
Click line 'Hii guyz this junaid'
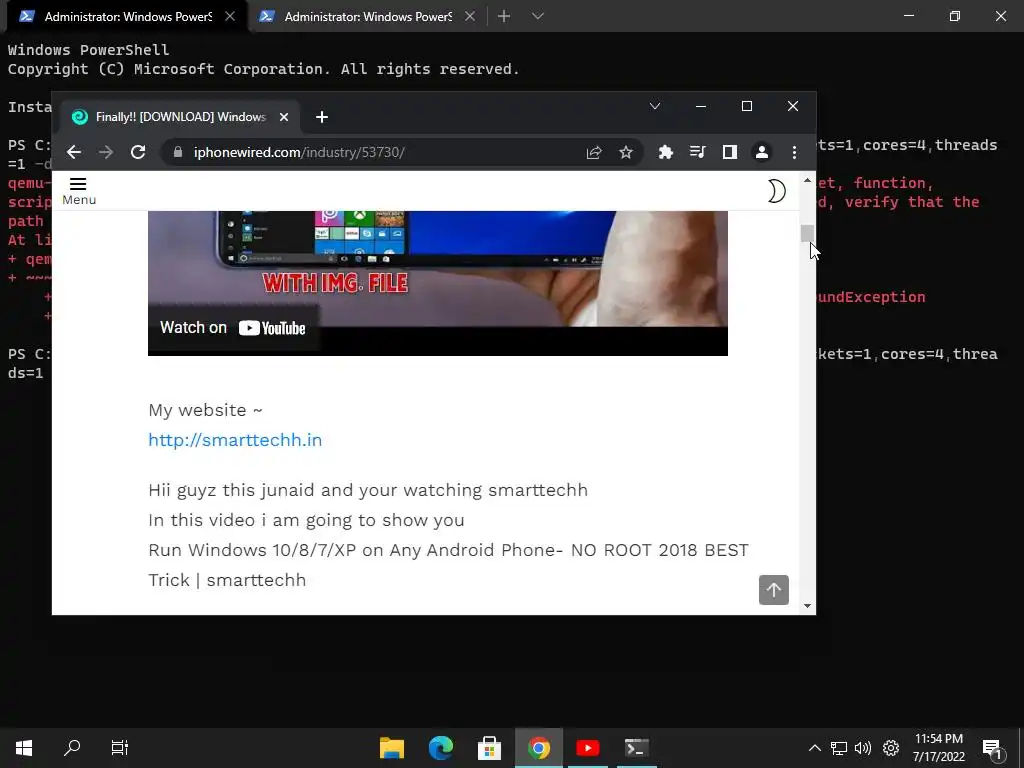click(x=368, y=490)
